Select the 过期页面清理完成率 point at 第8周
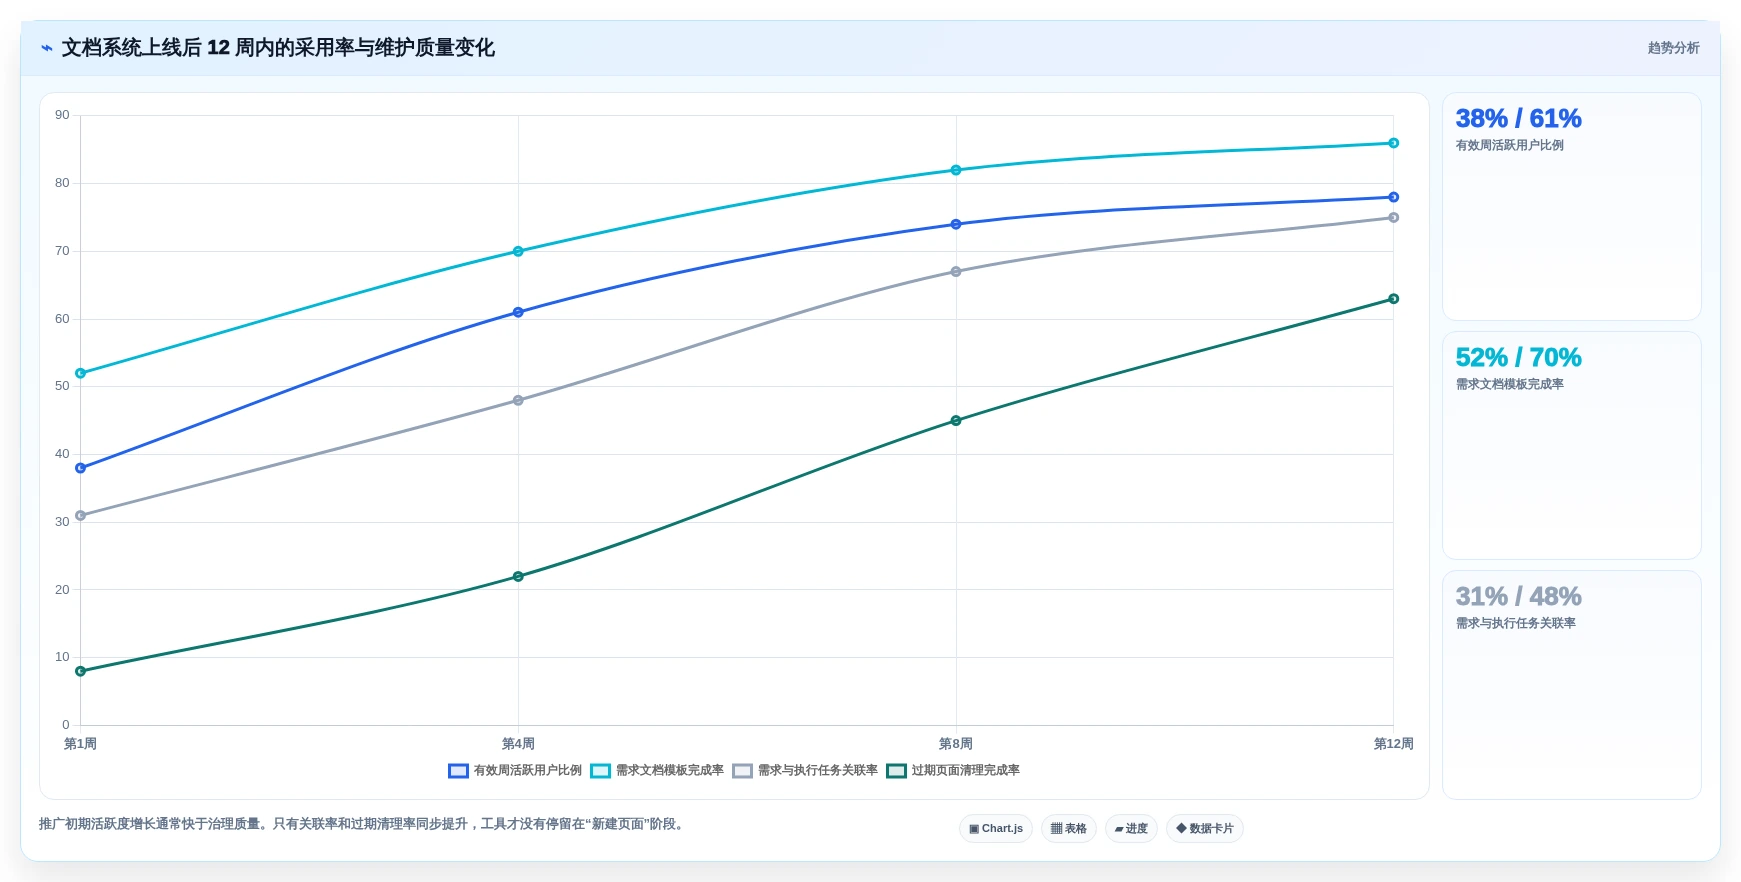The width and height of the screenshot is (1741, 882). pyautogui.click(x=956, y=420)
